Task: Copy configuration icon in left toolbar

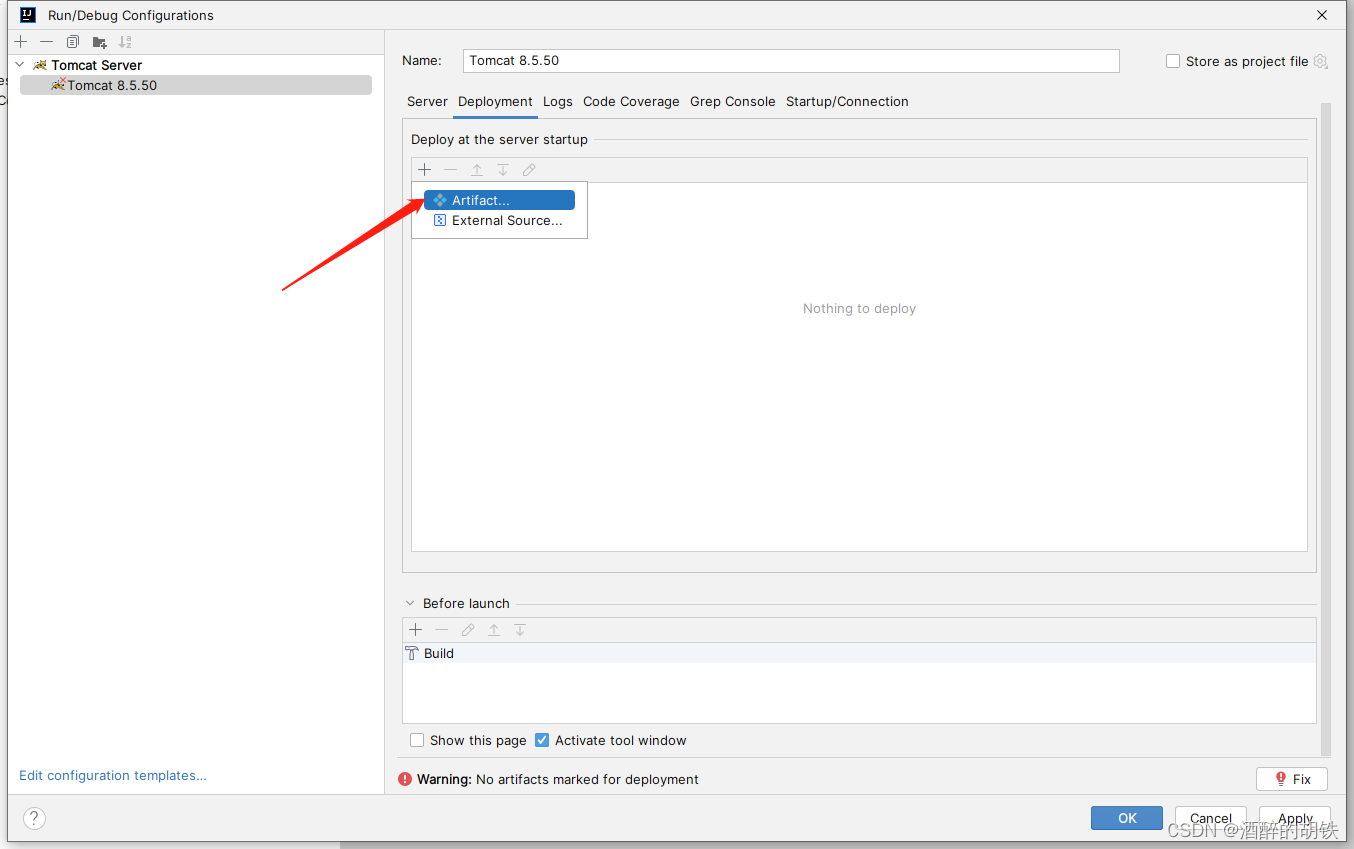Action: [73, 42]
